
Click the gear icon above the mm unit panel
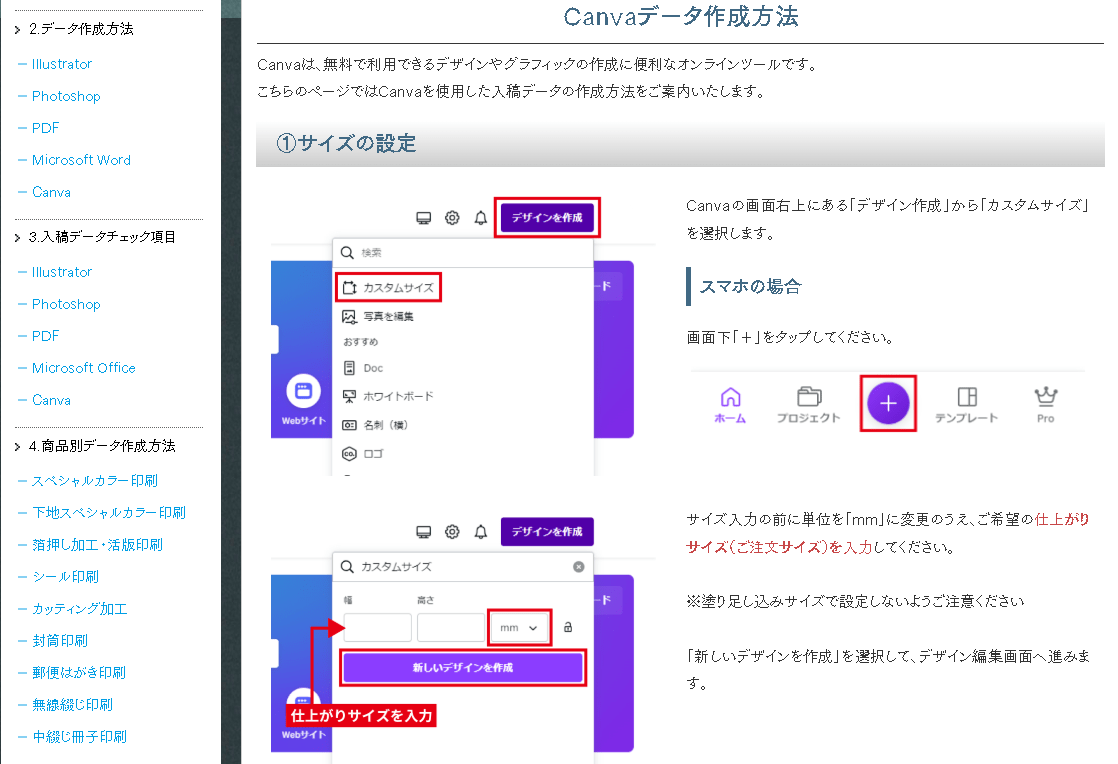pos(452,532)
